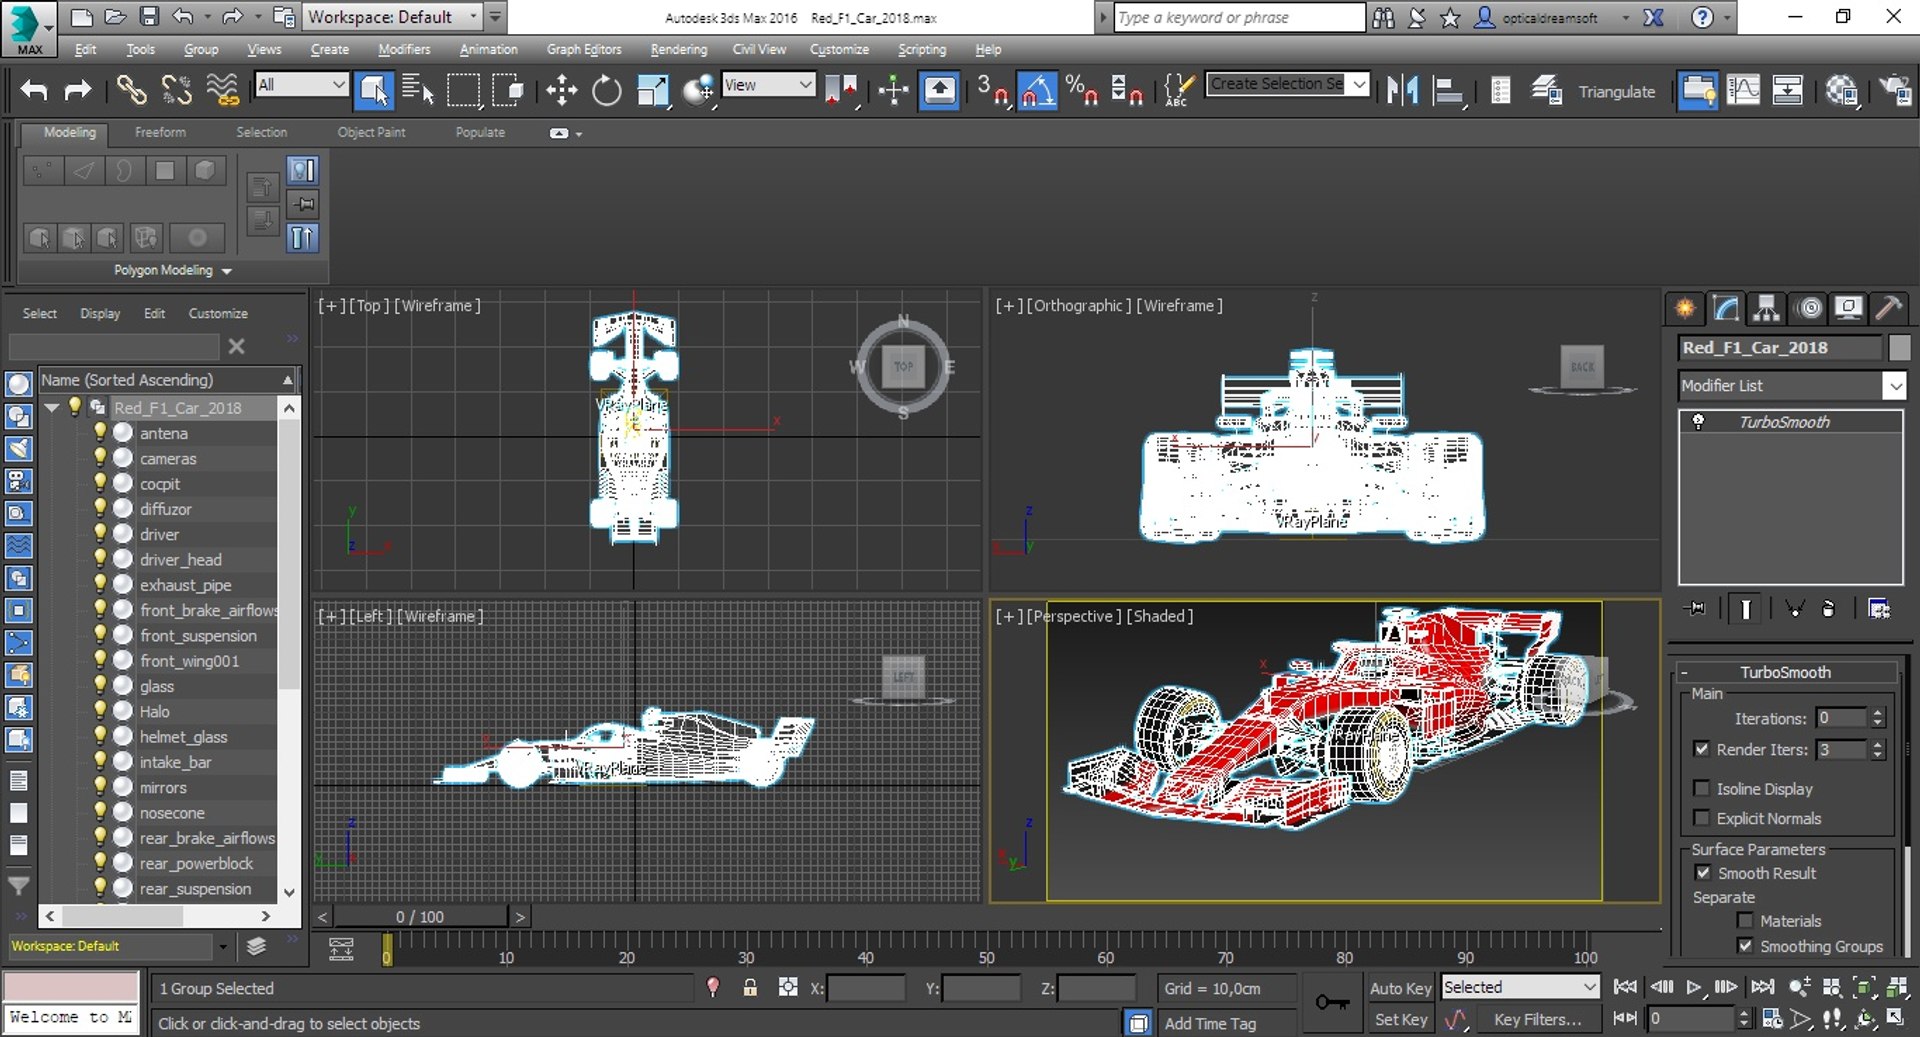
Task: Open the Utilities command panel tab
Action: click(x=1889, y=308)
